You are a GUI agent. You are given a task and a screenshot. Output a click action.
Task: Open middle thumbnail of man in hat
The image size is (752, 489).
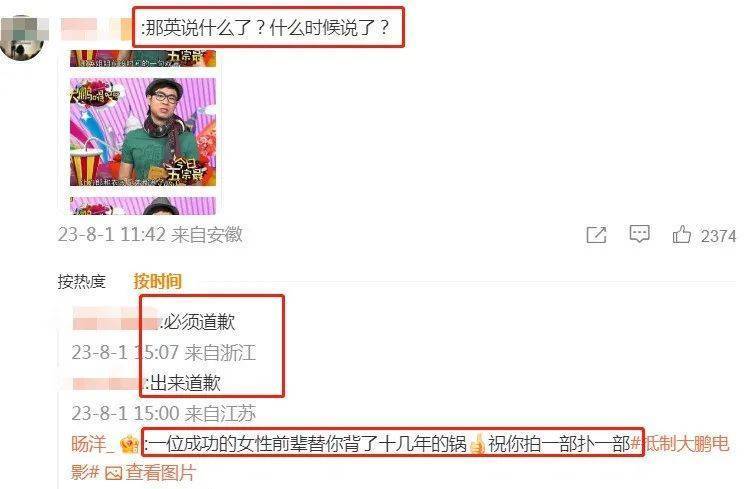pos(143,132)
